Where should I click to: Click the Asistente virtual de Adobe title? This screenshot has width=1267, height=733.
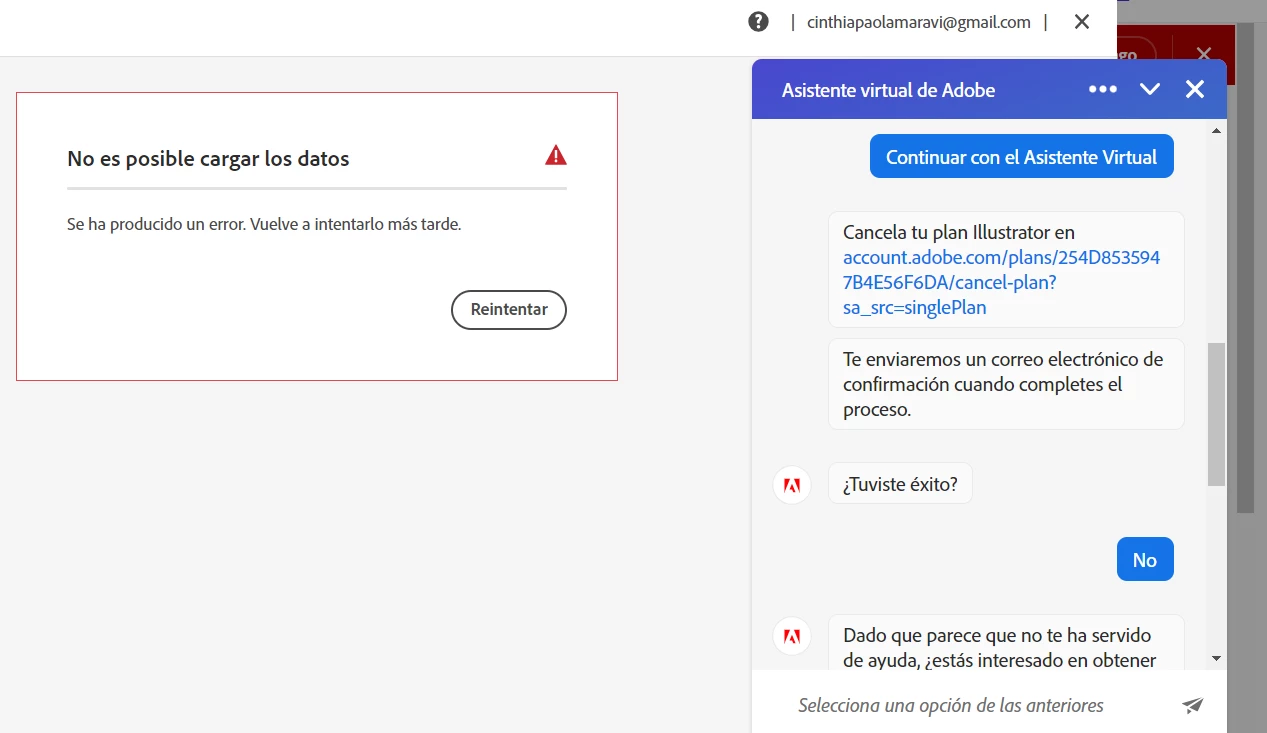(888, 90)
